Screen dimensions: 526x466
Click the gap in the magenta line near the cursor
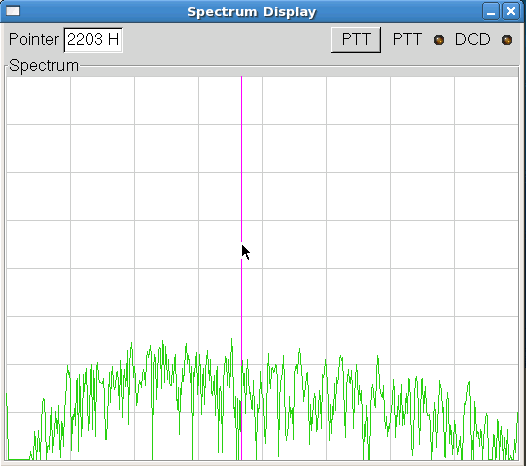click(242, 250)
